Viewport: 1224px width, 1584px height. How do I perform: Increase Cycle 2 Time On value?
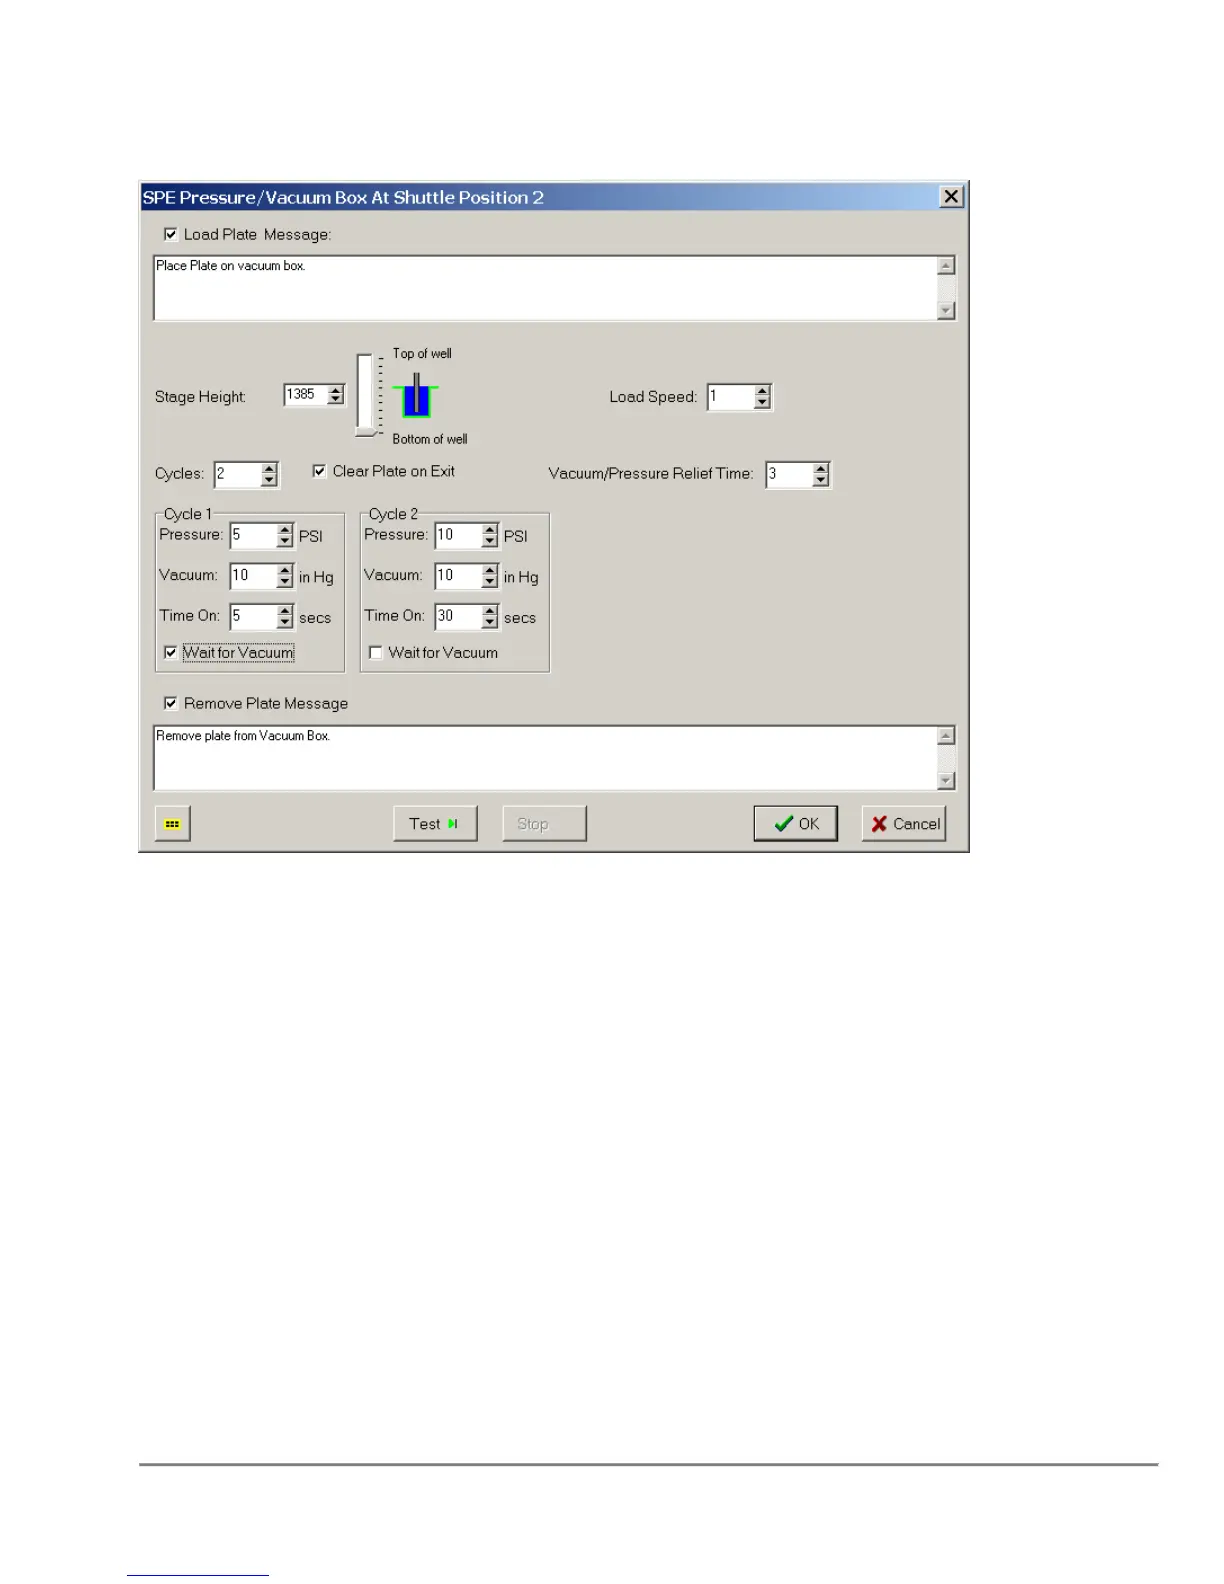point(490,611)
